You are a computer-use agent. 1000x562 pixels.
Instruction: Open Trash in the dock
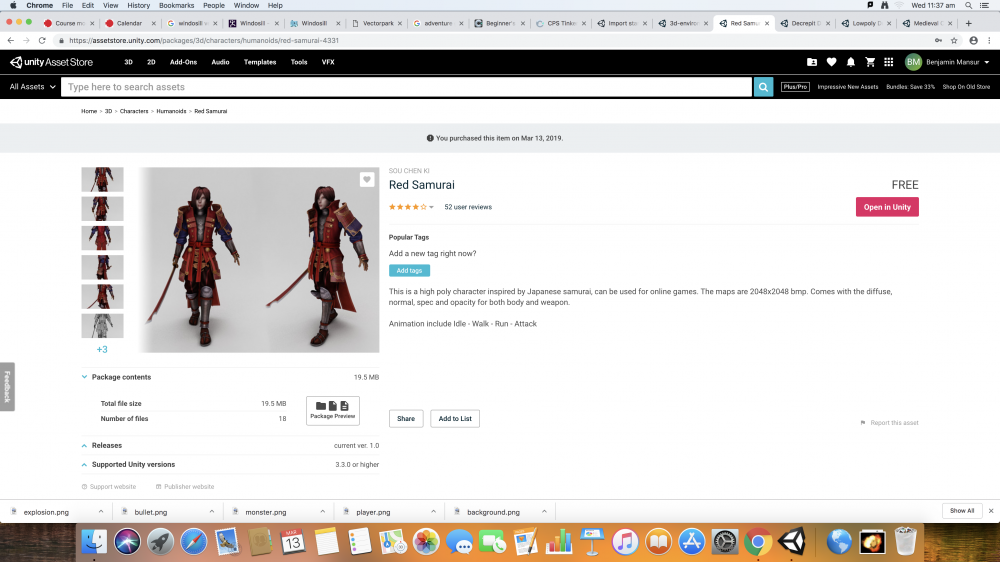[x=906, y=542]
